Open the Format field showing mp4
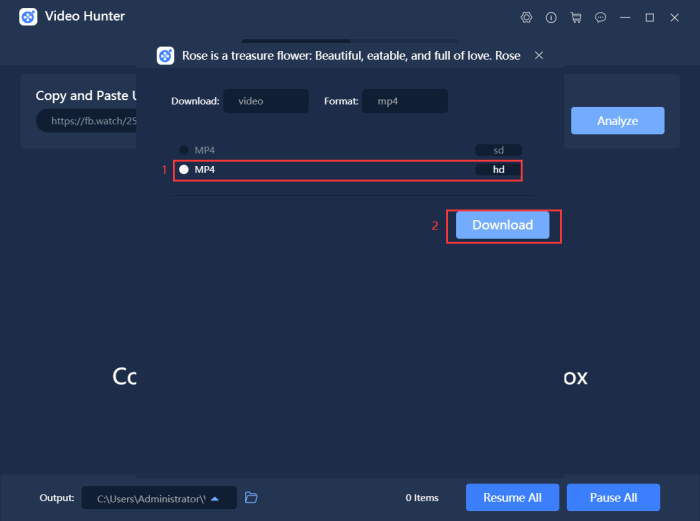The image size is (700, 521). click(x=405, y=101)
